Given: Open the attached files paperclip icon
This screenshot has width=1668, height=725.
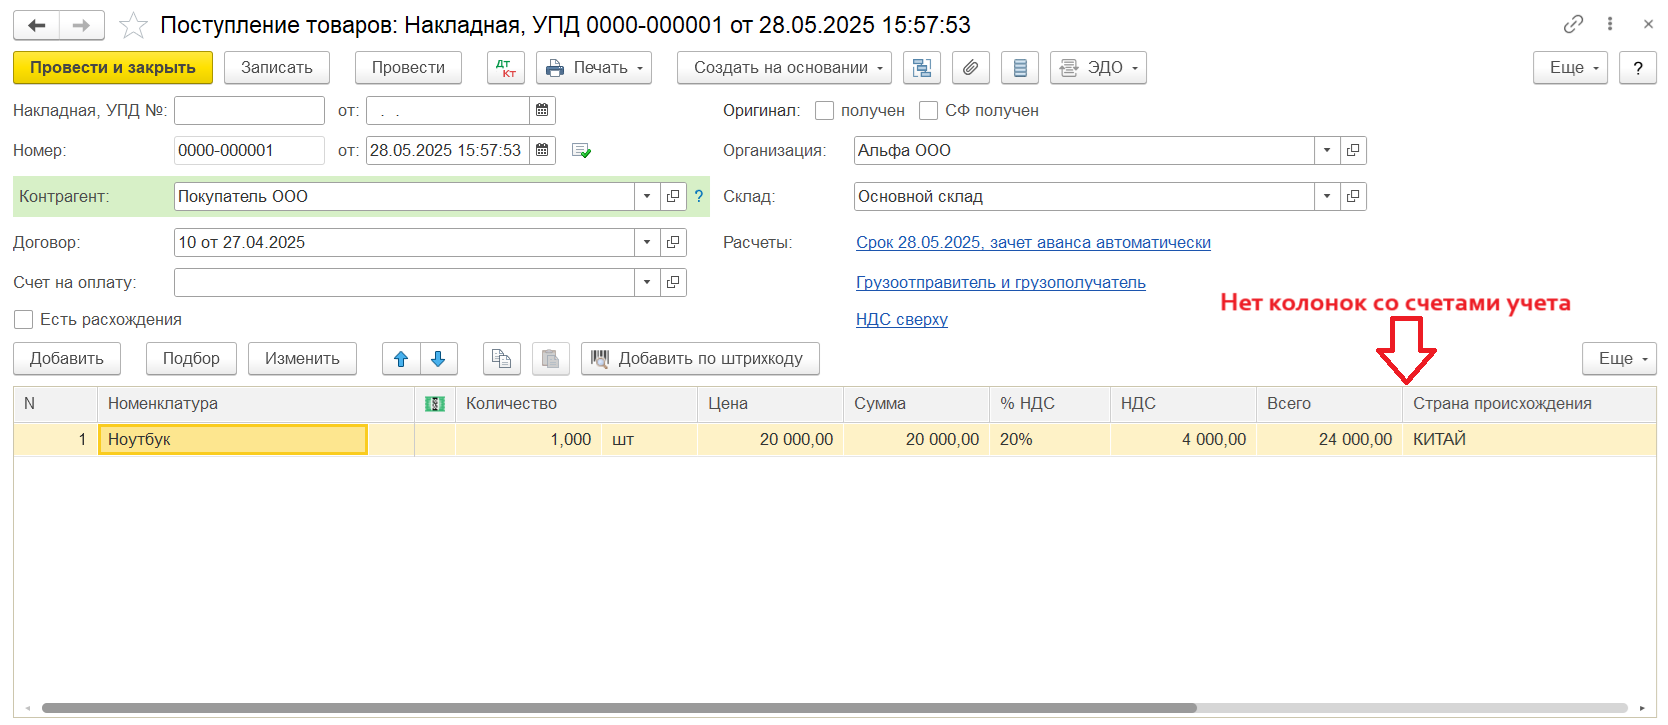Looking at the screenshot, I should tap(970, 68).
